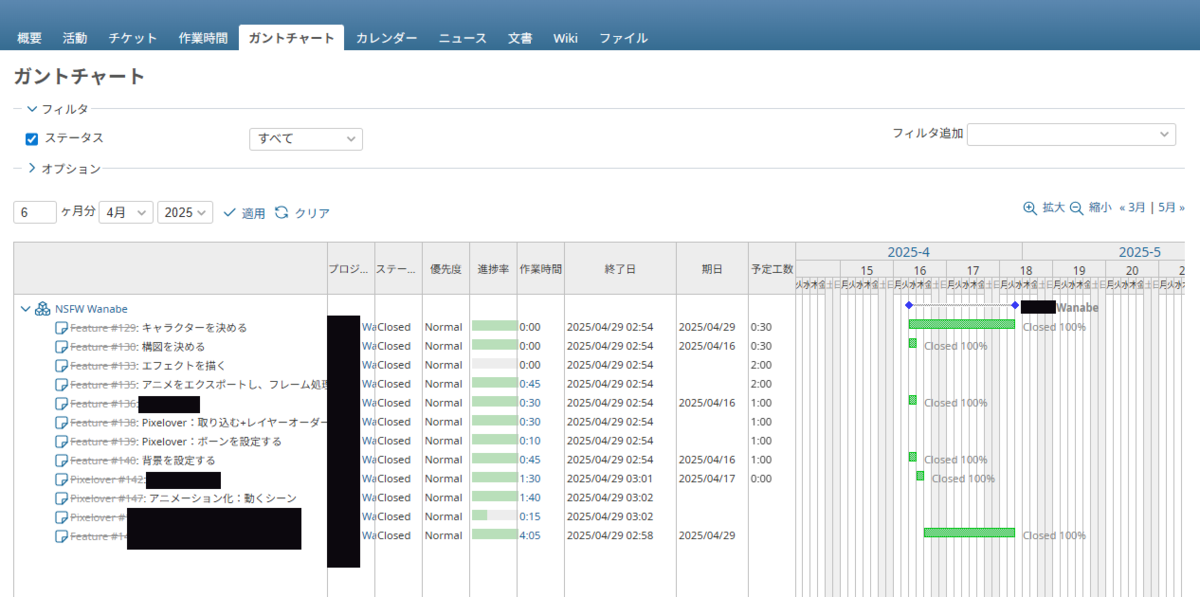Click the issue icon for Feature #135
The width and height of the screenshot is (1200, 597).
click(61, 384)
